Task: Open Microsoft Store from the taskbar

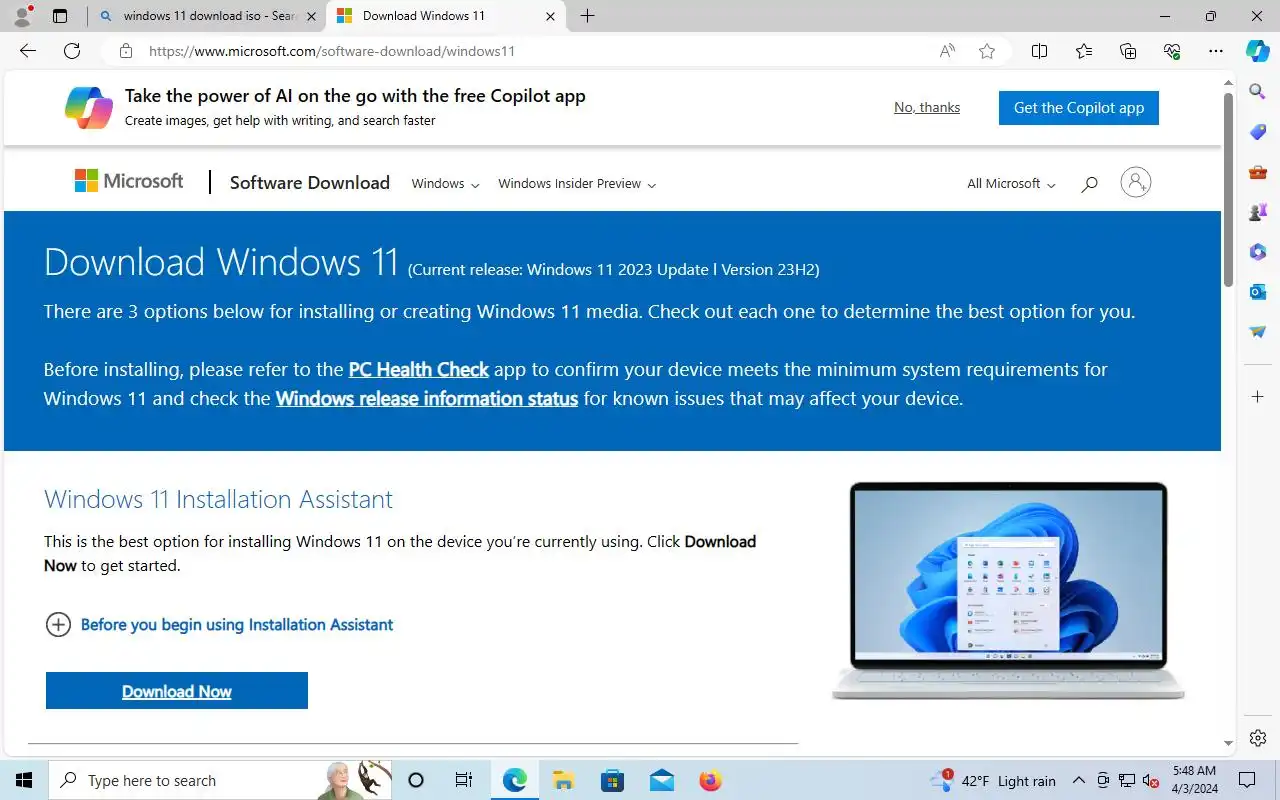Action: (x=612, y=780)
